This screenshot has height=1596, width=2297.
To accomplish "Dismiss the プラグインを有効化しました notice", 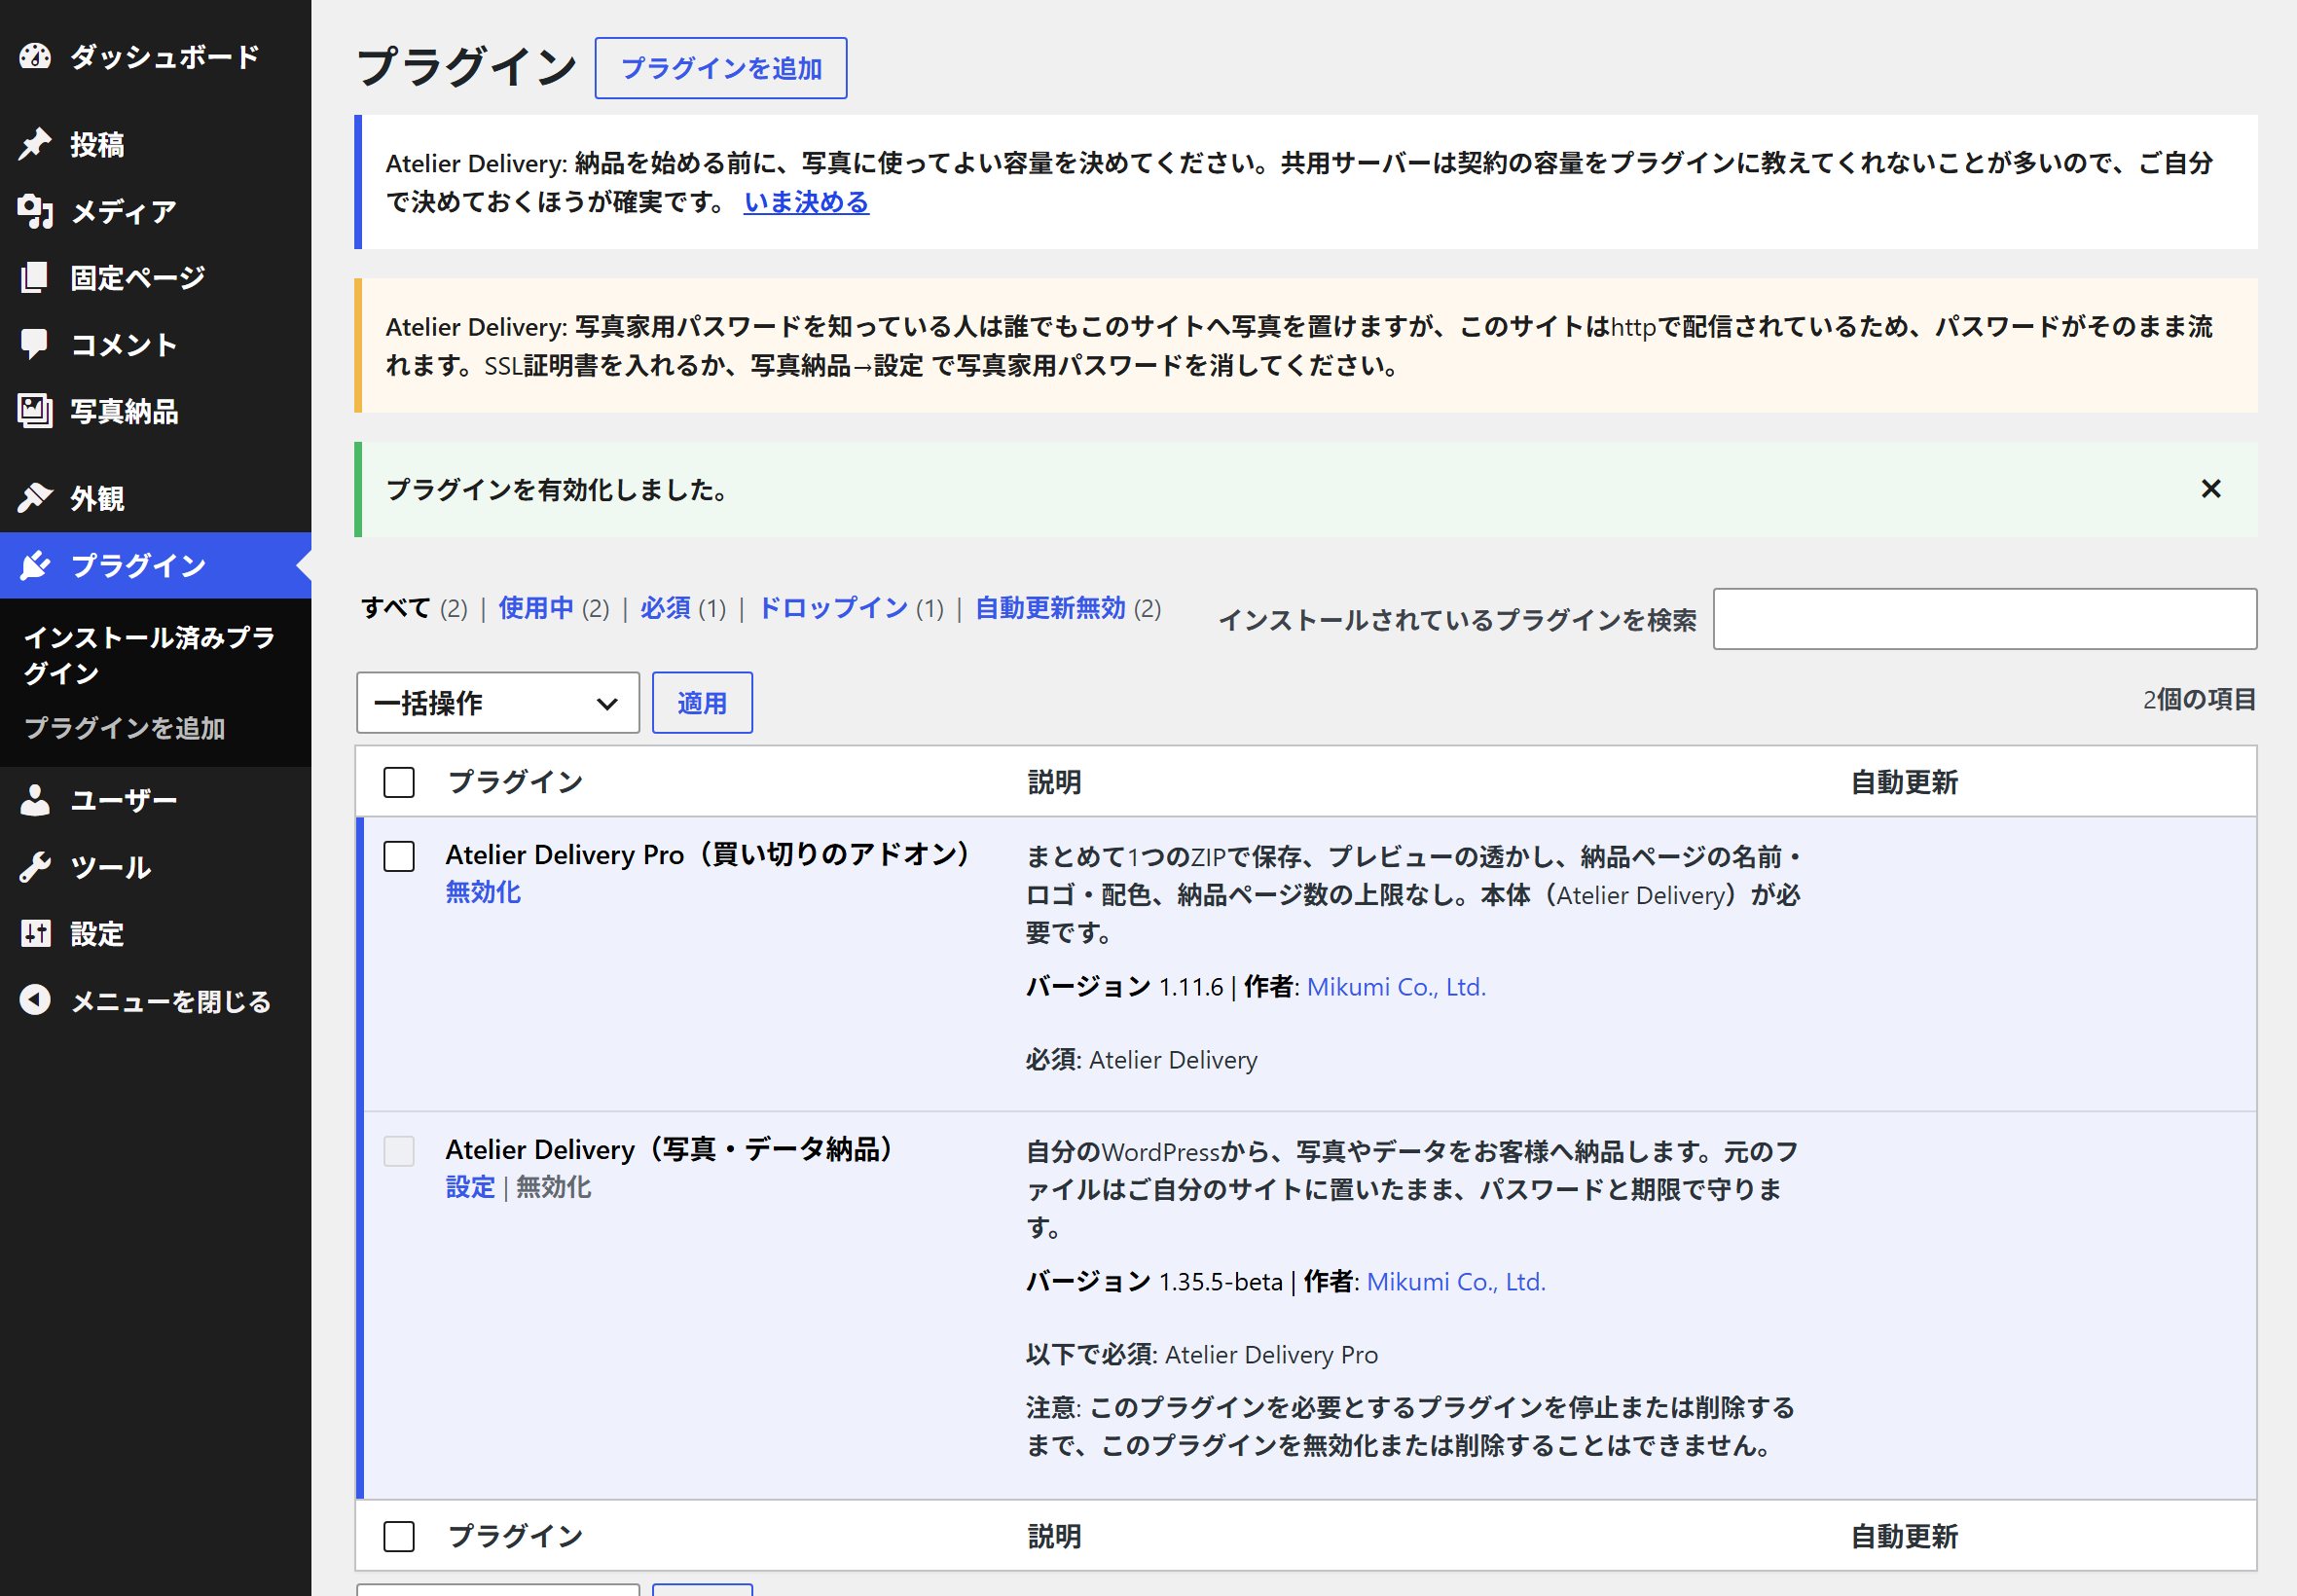I will pos(2211,489).
